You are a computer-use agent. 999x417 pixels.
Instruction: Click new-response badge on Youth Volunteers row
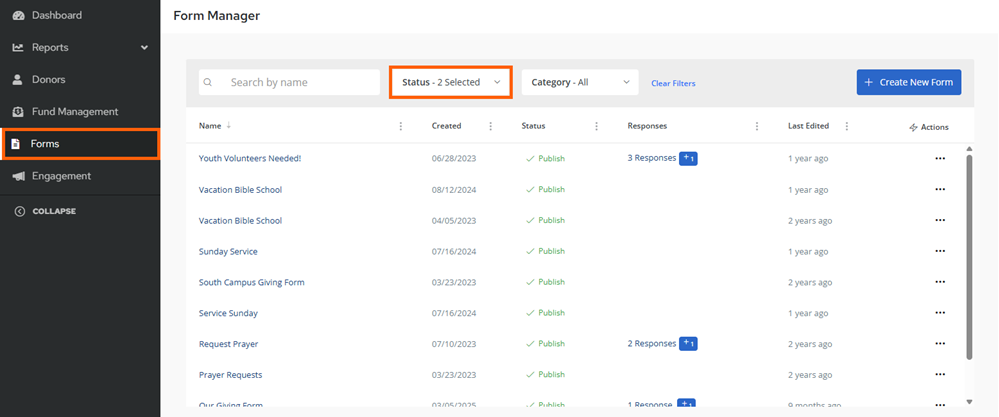688,158
